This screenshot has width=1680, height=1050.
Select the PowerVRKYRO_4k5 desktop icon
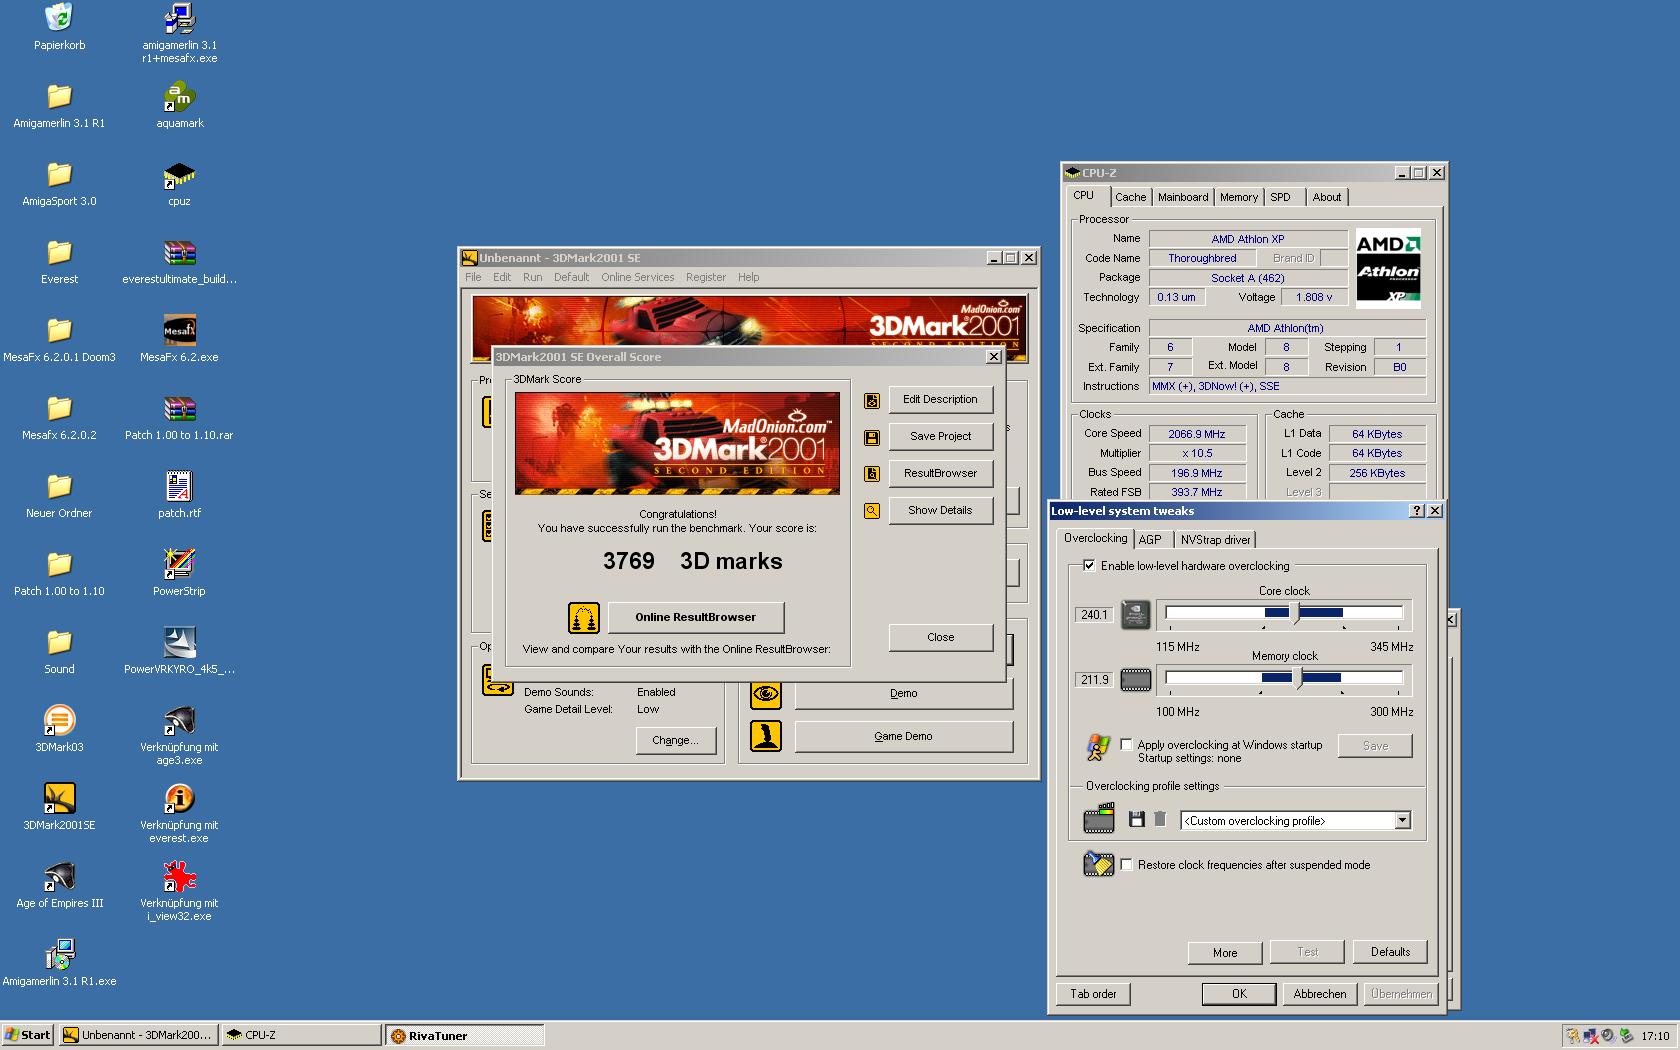point(179,643)
